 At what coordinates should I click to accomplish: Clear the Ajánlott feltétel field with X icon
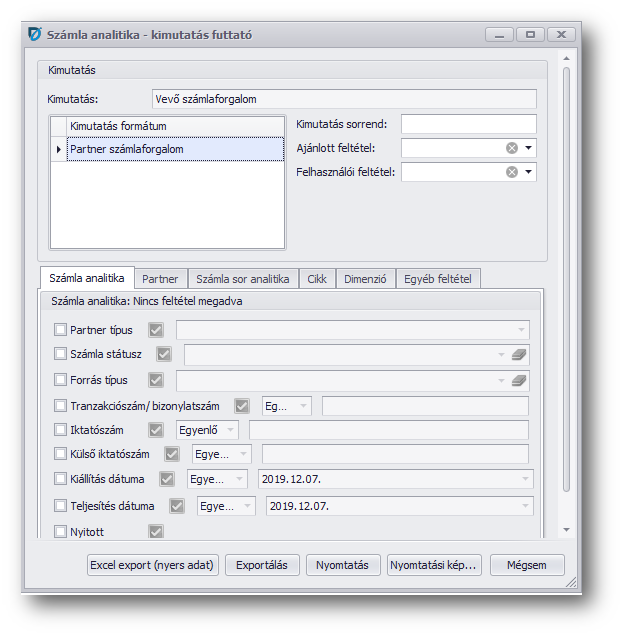tap(512, 148)
